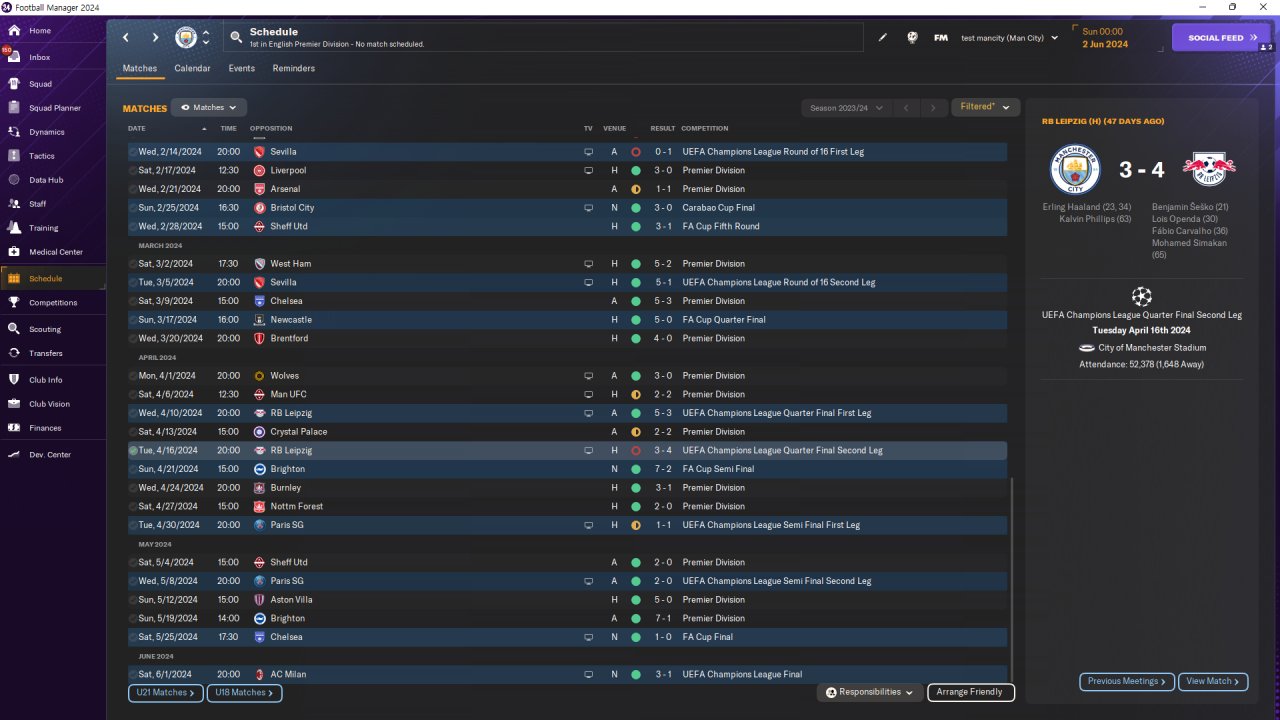Select marker circle for Bristol City match
The image size is (1280, 720).
click(133, 208)
